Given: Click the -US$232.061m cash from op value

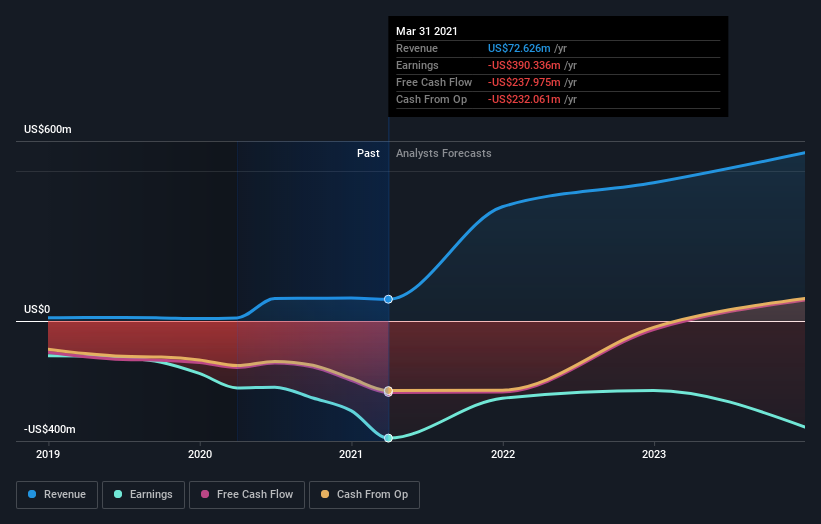Looking at the screenshot, I should tap(524, 99).
